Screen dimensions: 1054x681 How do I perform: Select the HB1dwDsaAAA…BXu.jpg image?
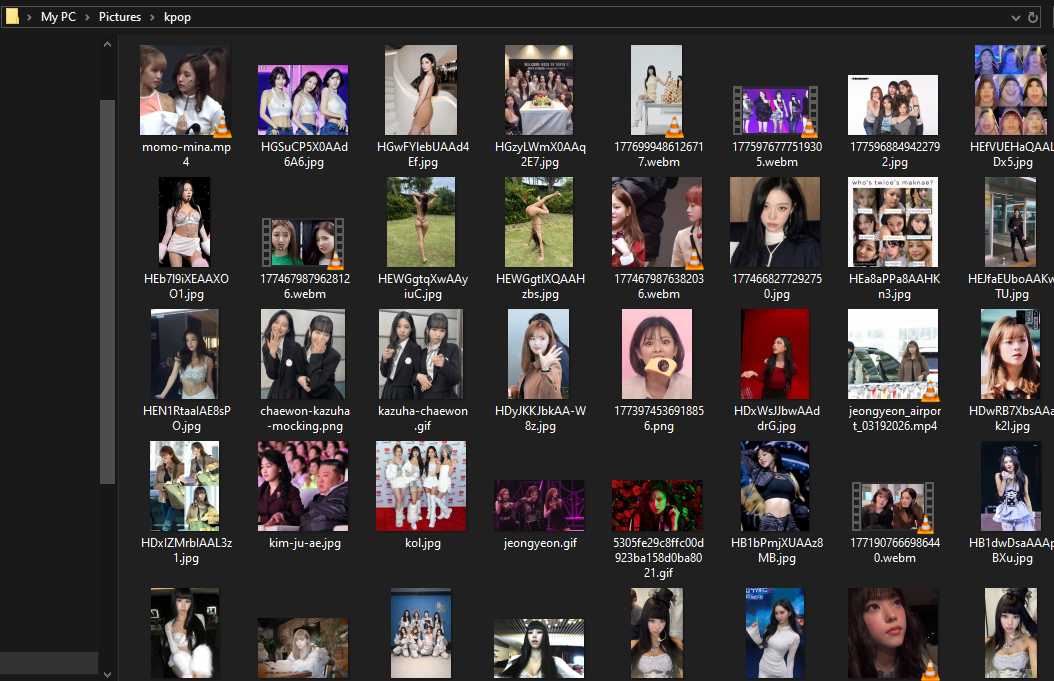(x=1010, y=486)
